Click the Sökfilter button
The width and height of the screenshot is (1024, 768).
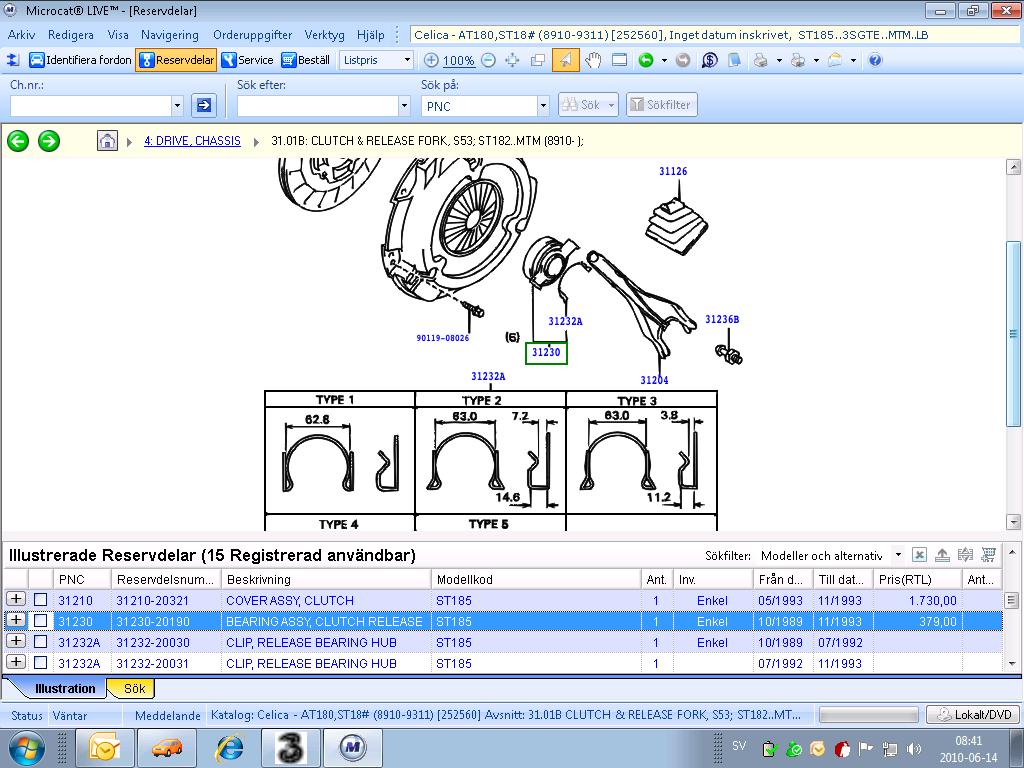coord(662,104)
